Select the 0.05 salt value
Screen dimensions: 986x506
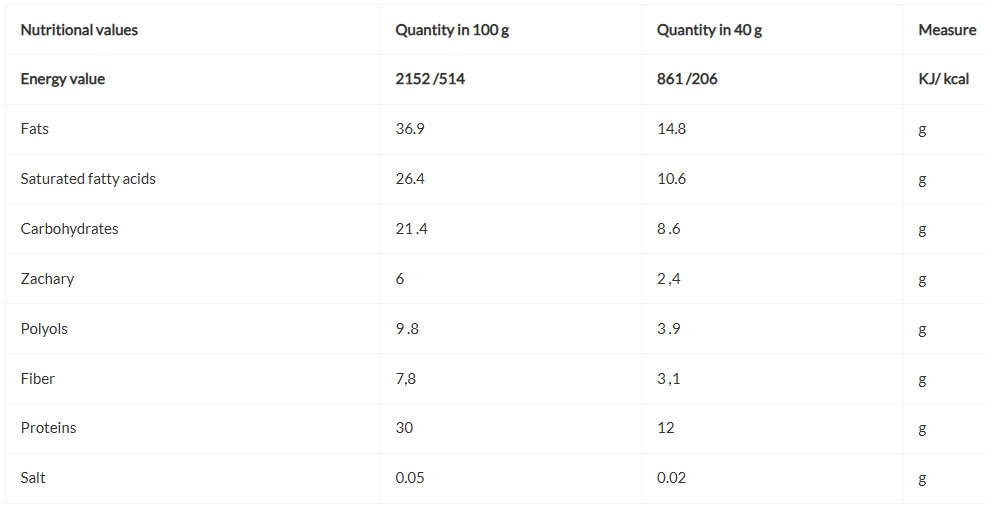coord(410,478)
